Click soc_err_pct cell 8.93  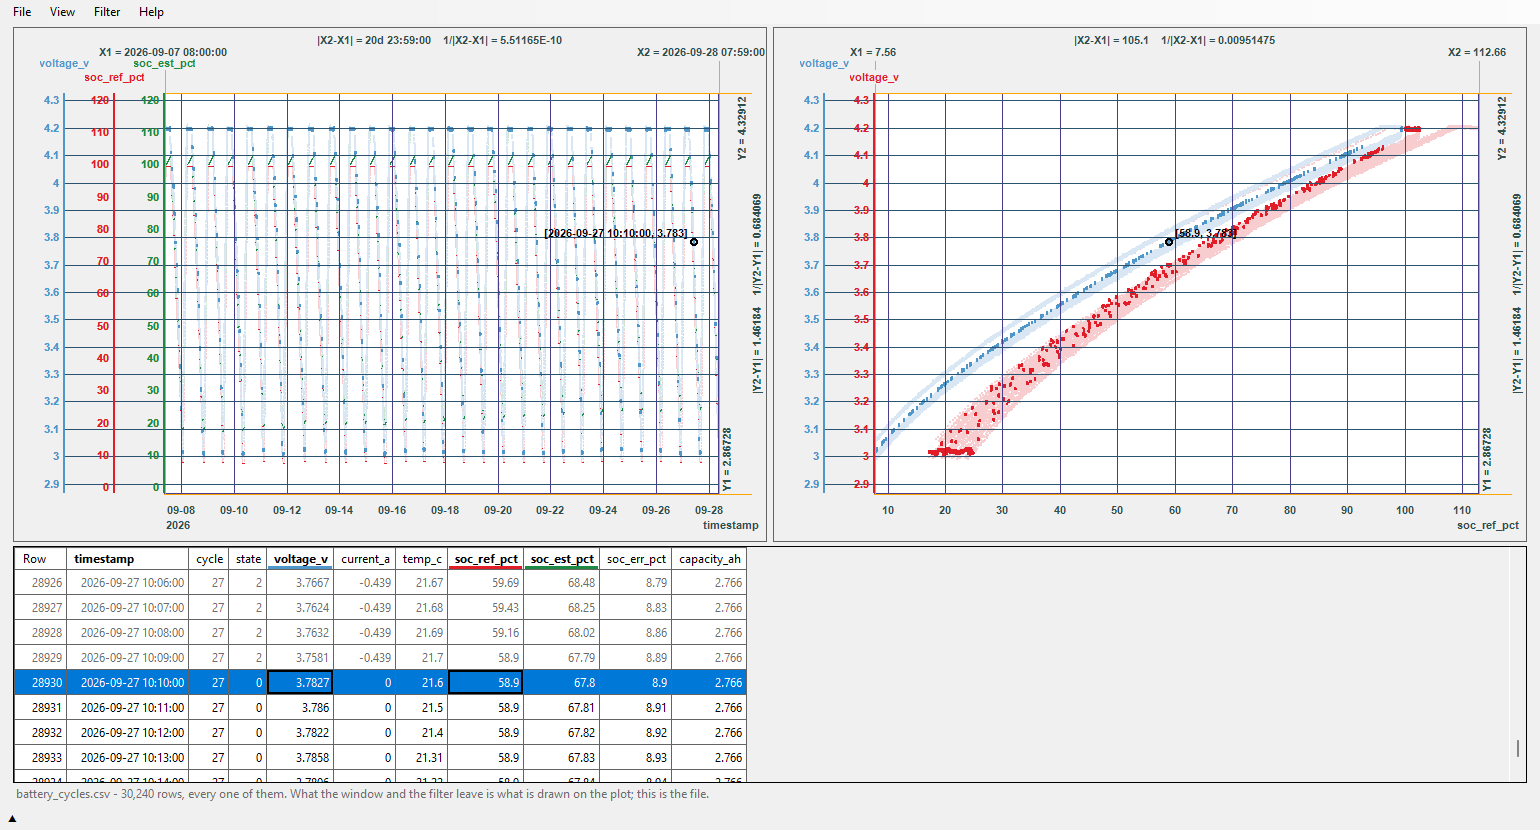click(636, 757)
